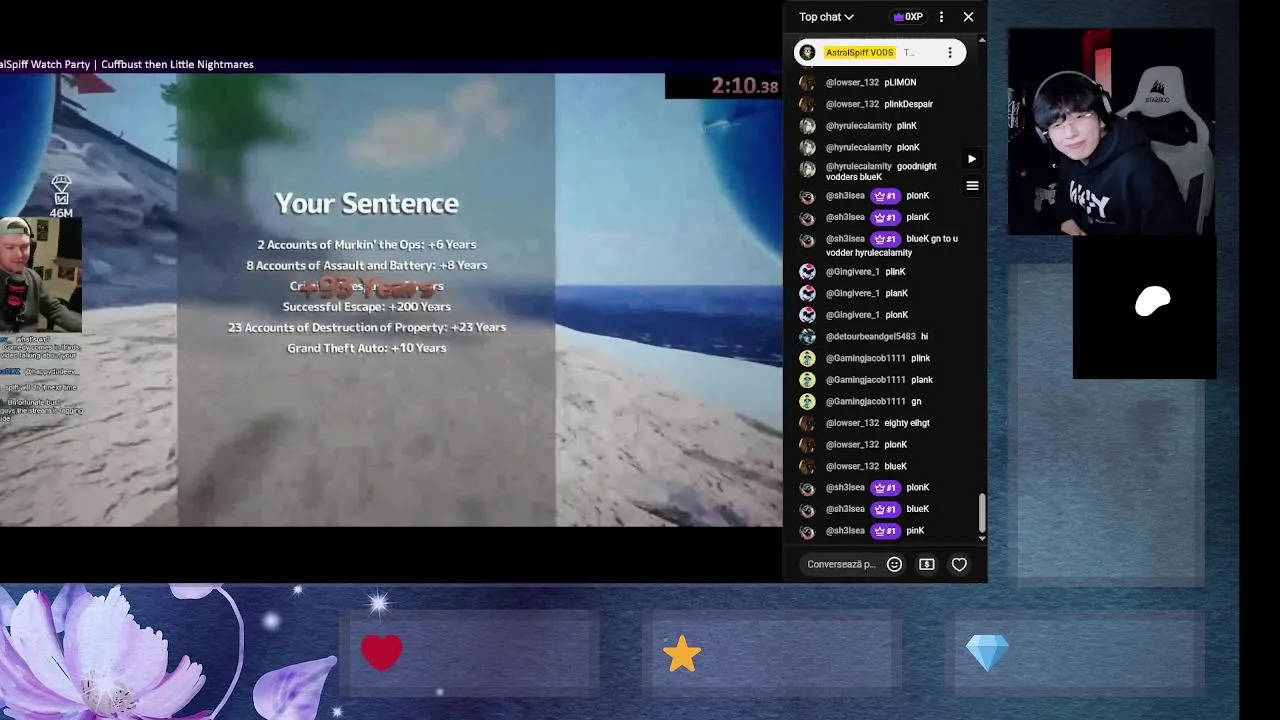Close the chat panel

[x=968, y=17]
